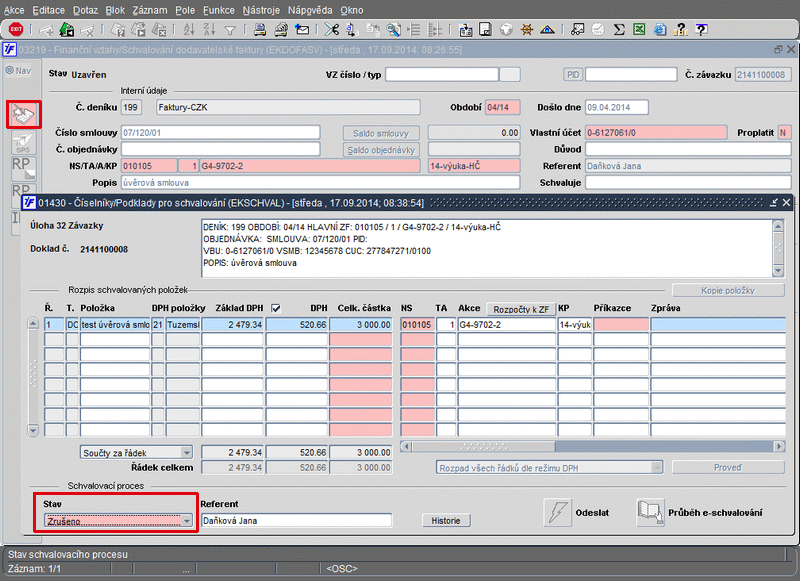
Task: Click the Rozpočty k ZF button
Action: click(x=520, y=309)
